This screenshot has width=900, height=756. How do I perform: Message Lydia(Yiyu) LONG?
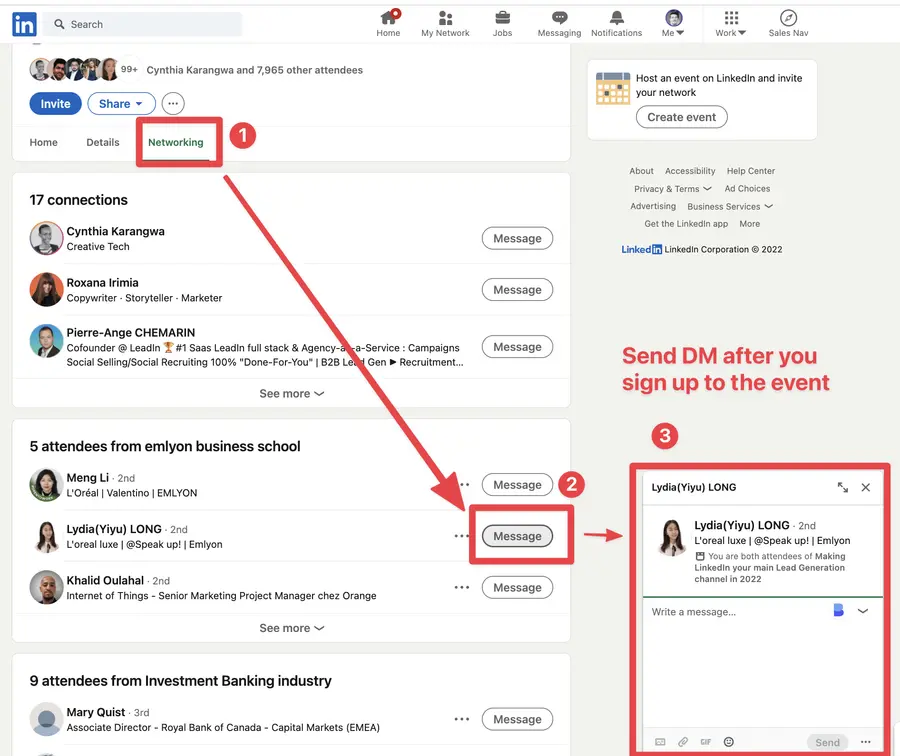point(517,536)
